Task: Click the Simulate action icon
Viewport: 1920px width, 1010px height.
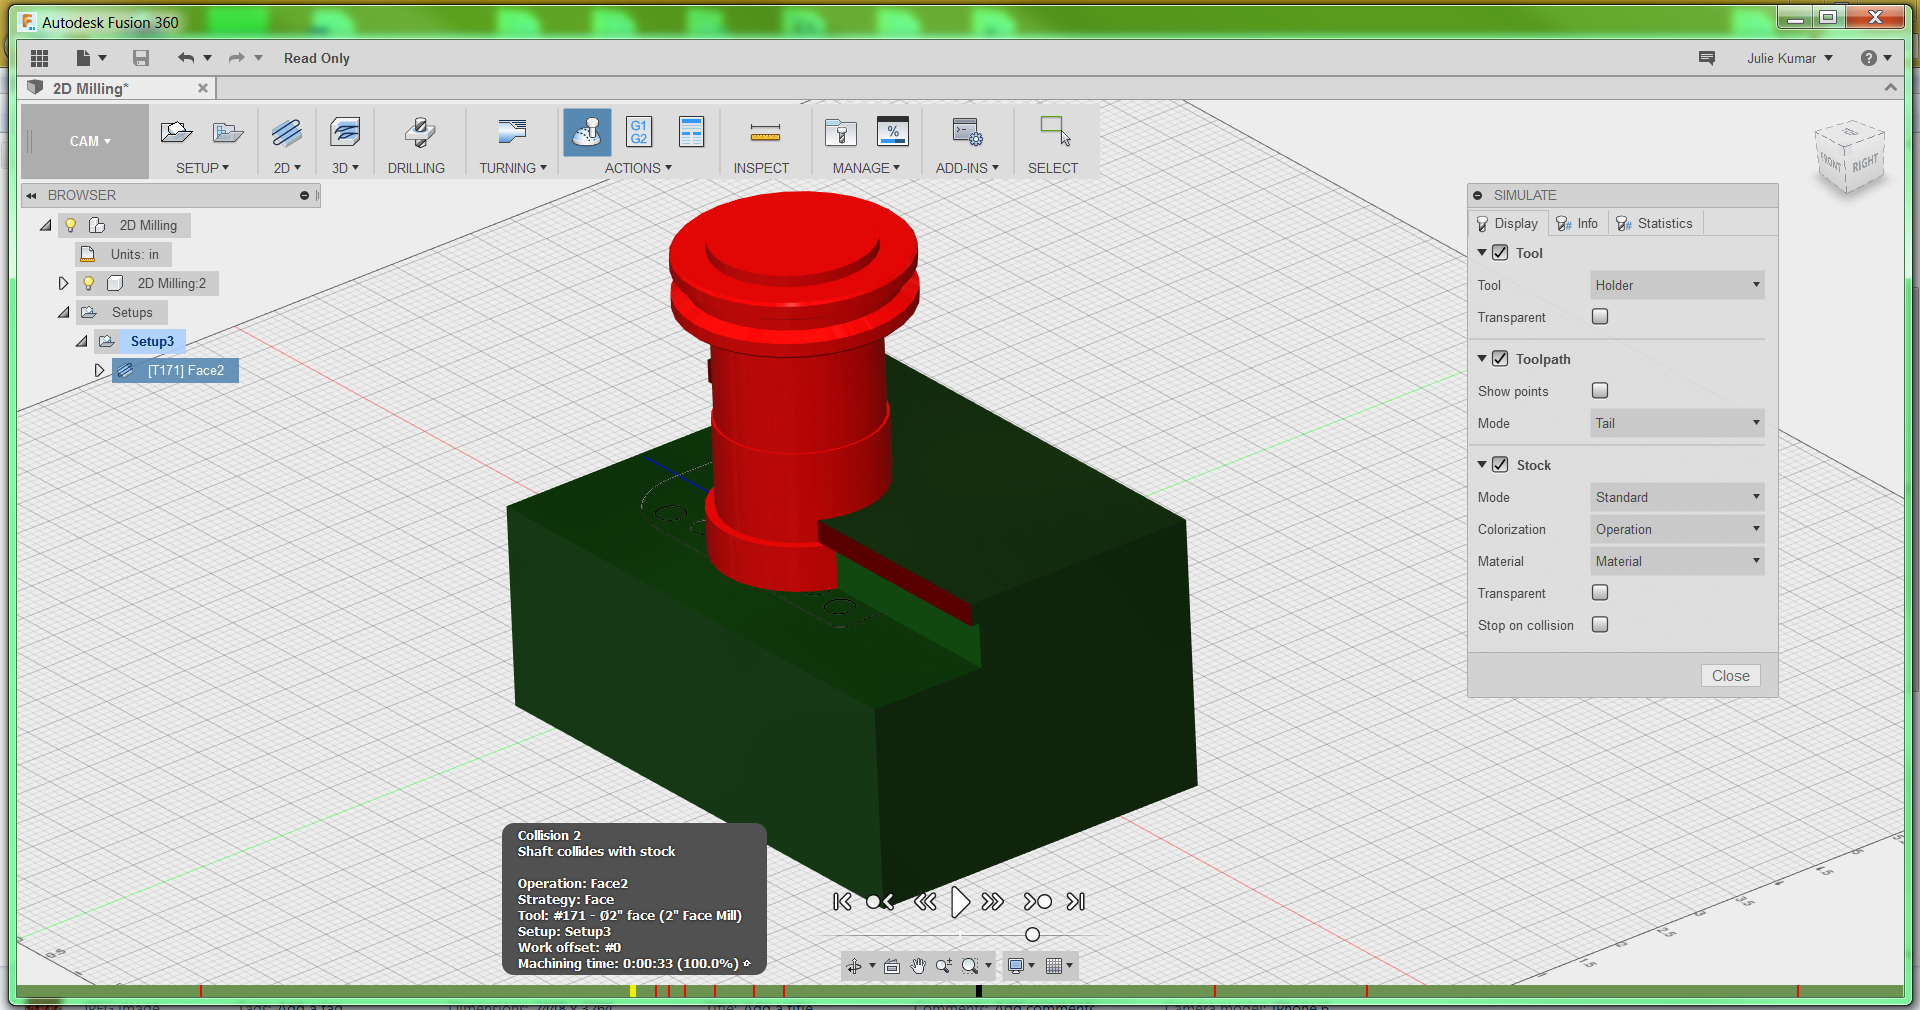Action: coord(587,132)
